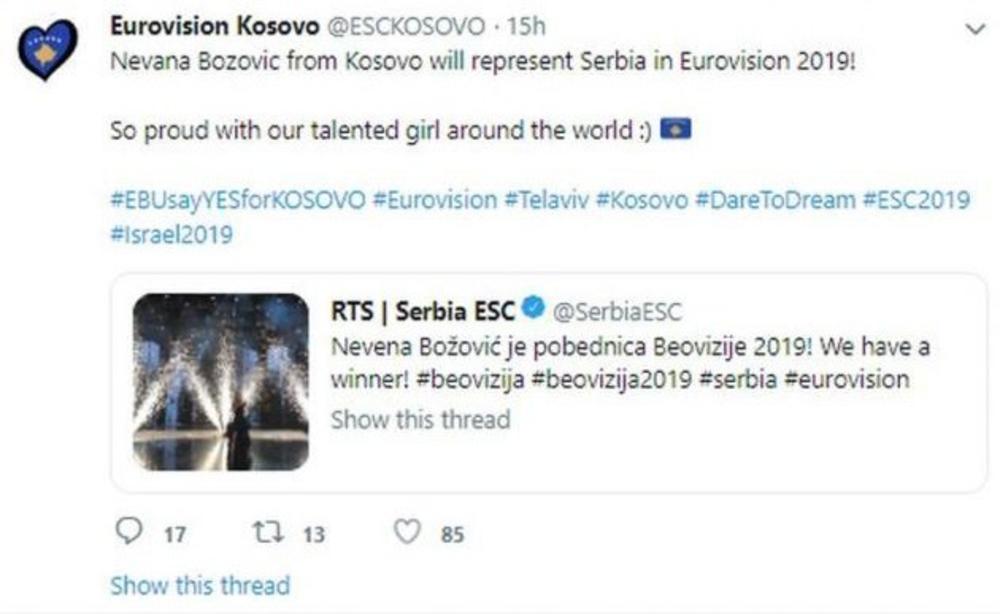The image size is (1000, 614).
Task: Click the reply speech bubble icon
Action: click(129, 533)
